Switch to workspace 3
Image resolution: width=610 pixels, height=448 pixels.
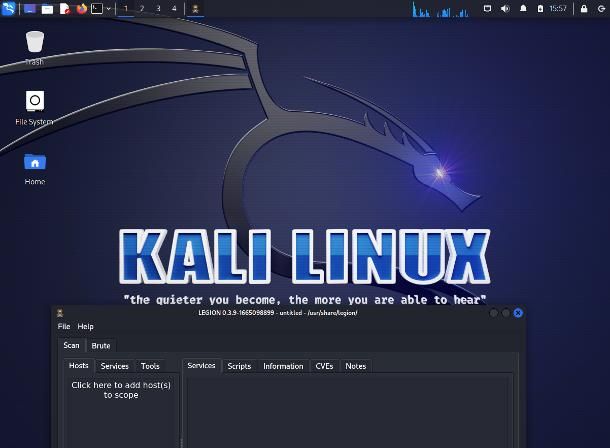click(x=158, y=8)
